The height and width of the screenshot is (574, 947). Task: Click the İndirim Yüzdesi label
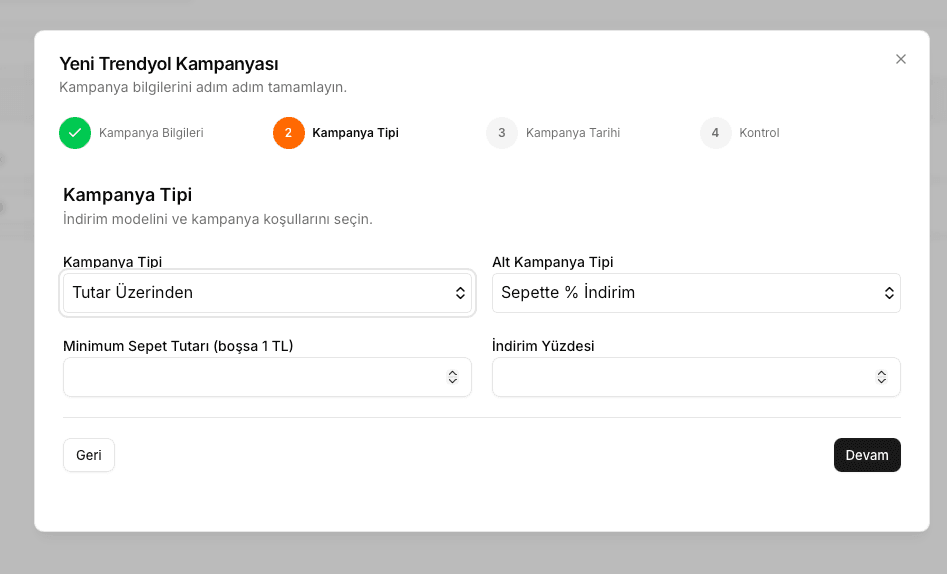click(543, 346)
